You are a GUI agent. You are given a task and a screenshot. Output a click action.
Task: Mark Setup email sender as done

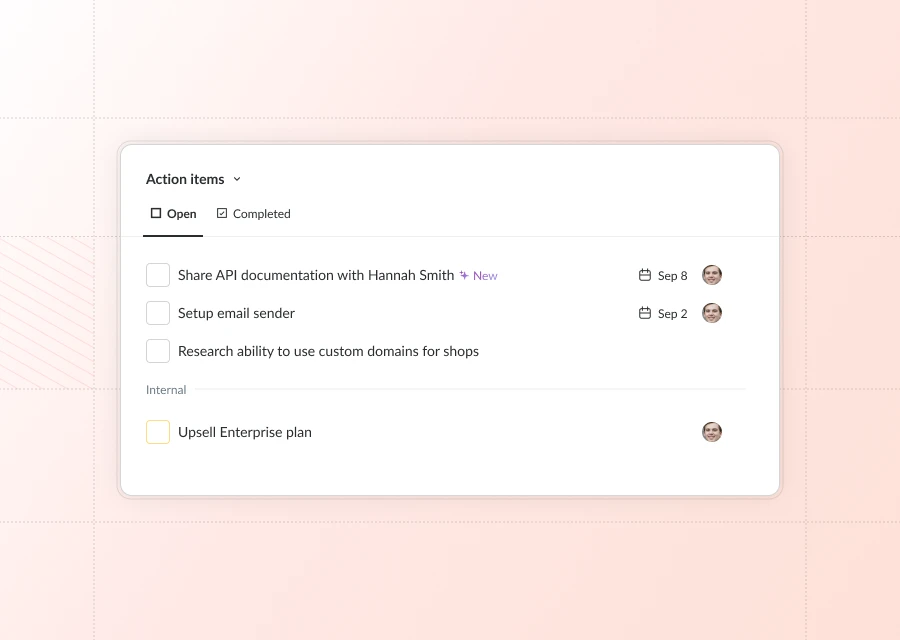(x=158, y=313)
